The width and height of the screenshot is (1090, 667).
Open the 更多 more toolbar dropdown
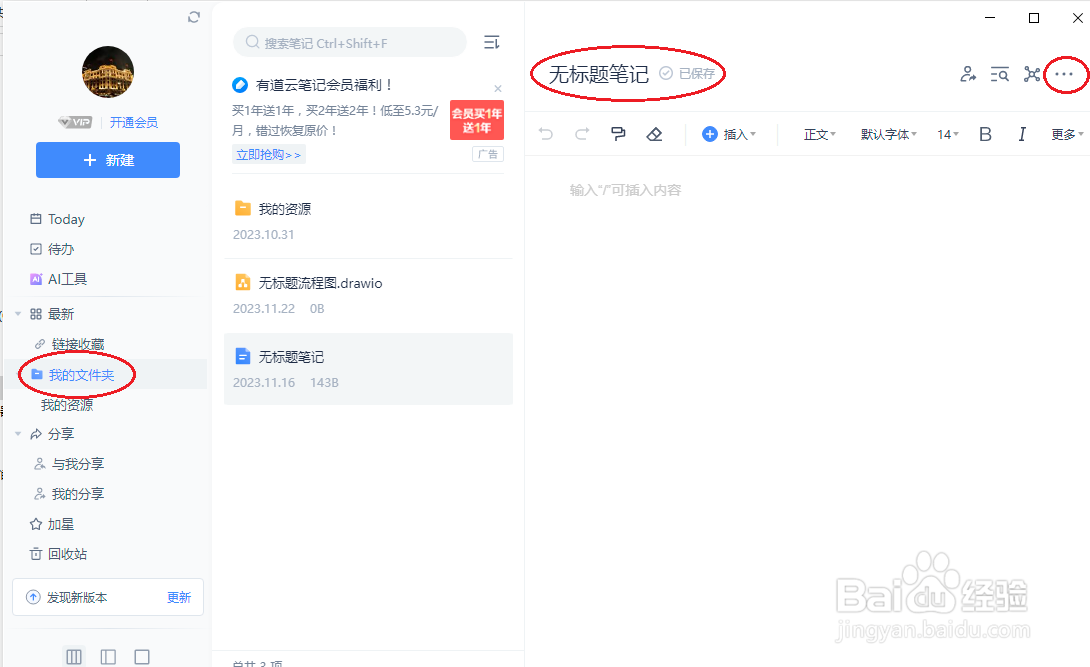pos(1067,134)
